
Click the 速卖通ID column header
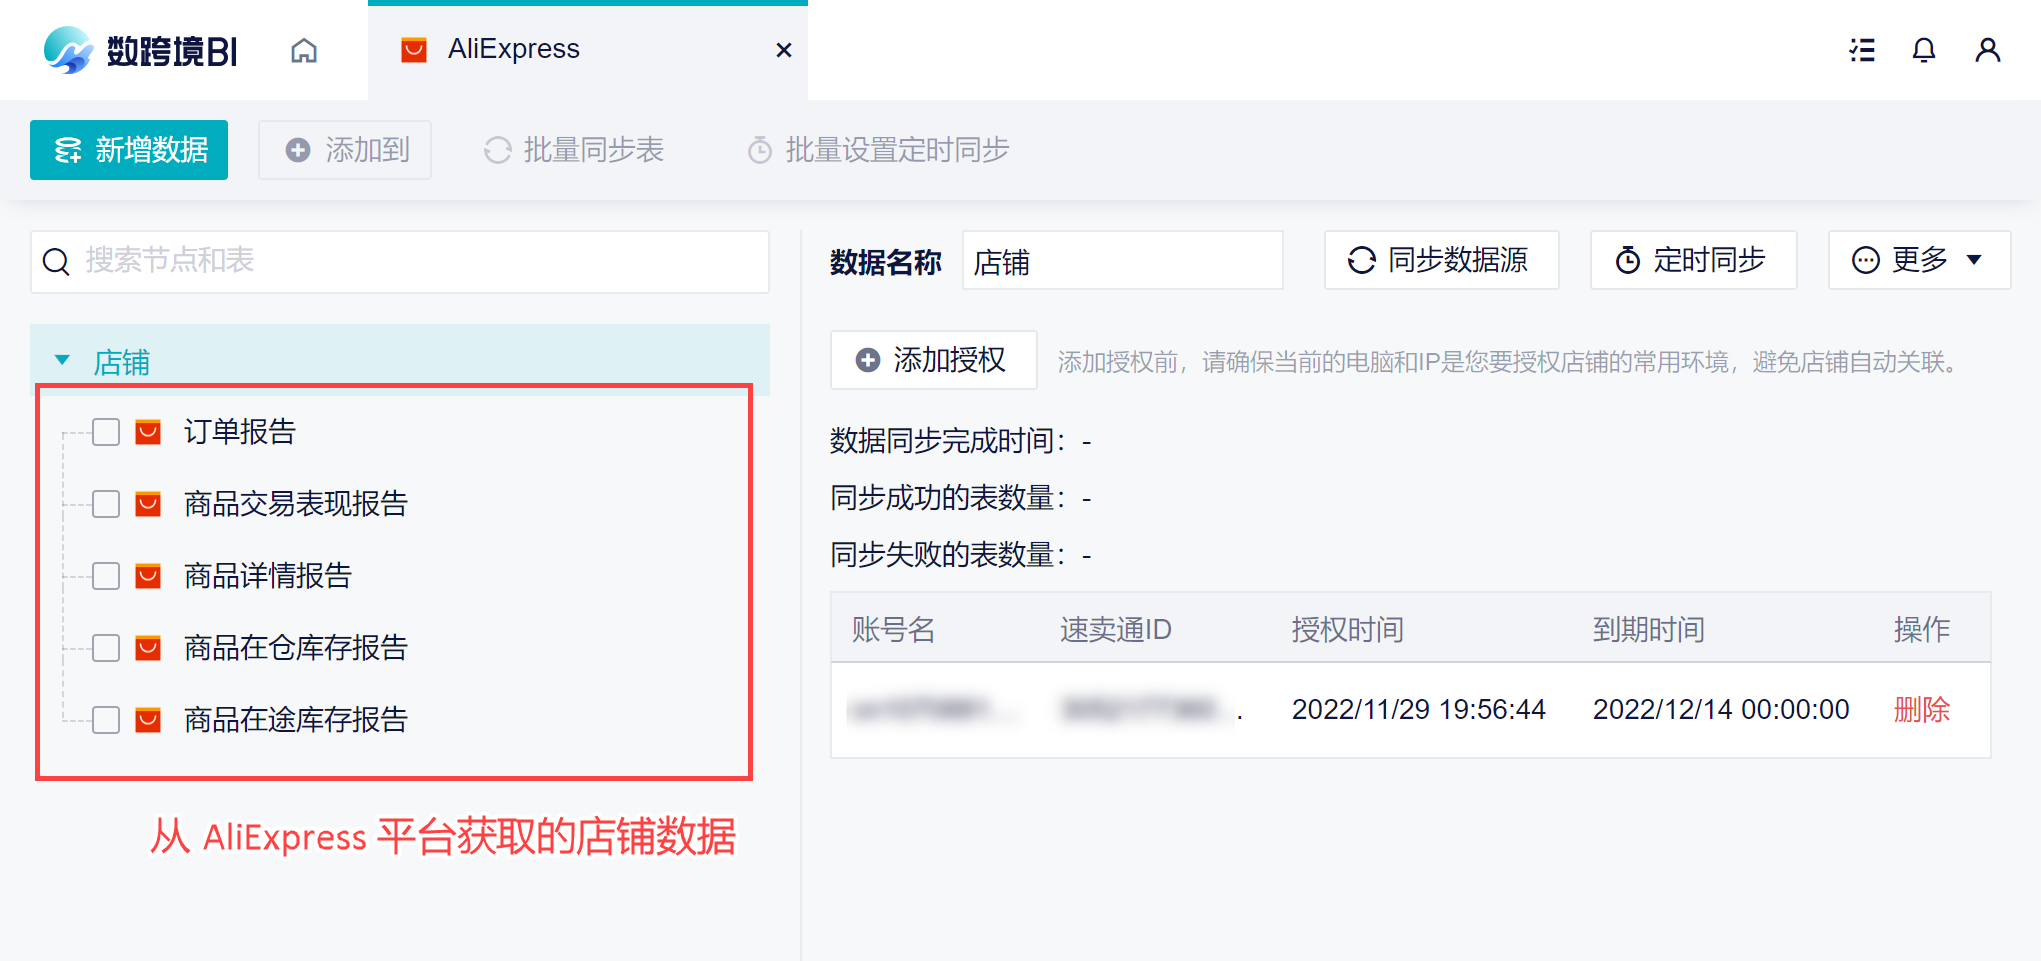coord(1116,630)
